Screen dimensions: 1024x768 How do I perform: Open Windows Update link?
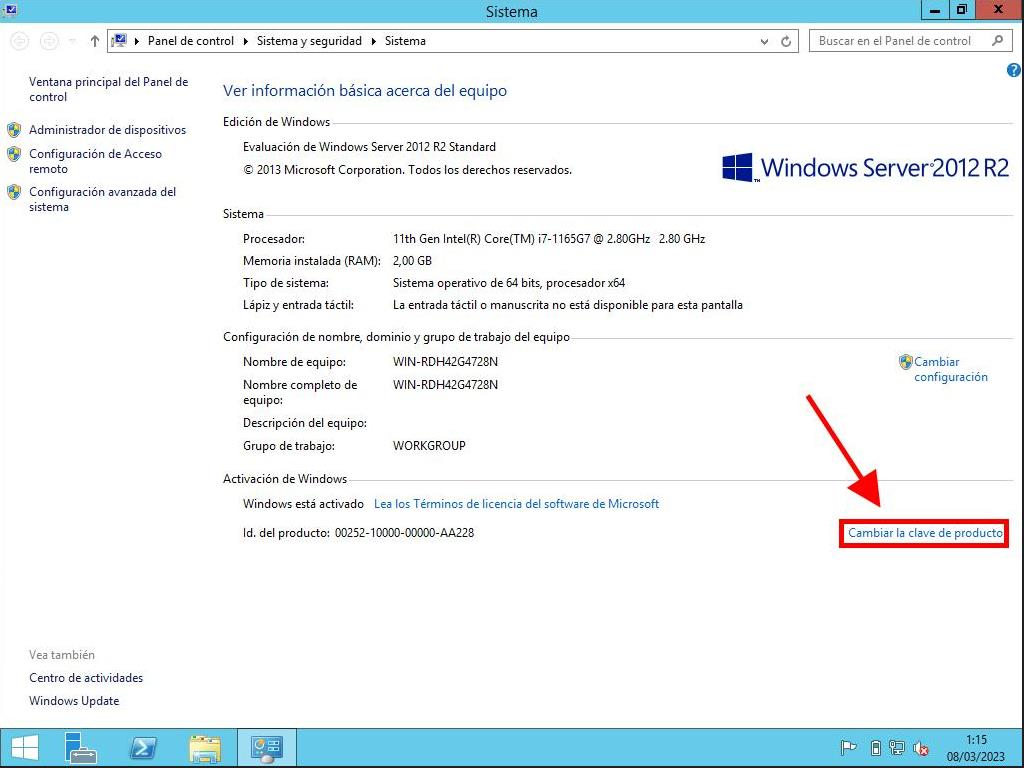[x=74, y=701]
